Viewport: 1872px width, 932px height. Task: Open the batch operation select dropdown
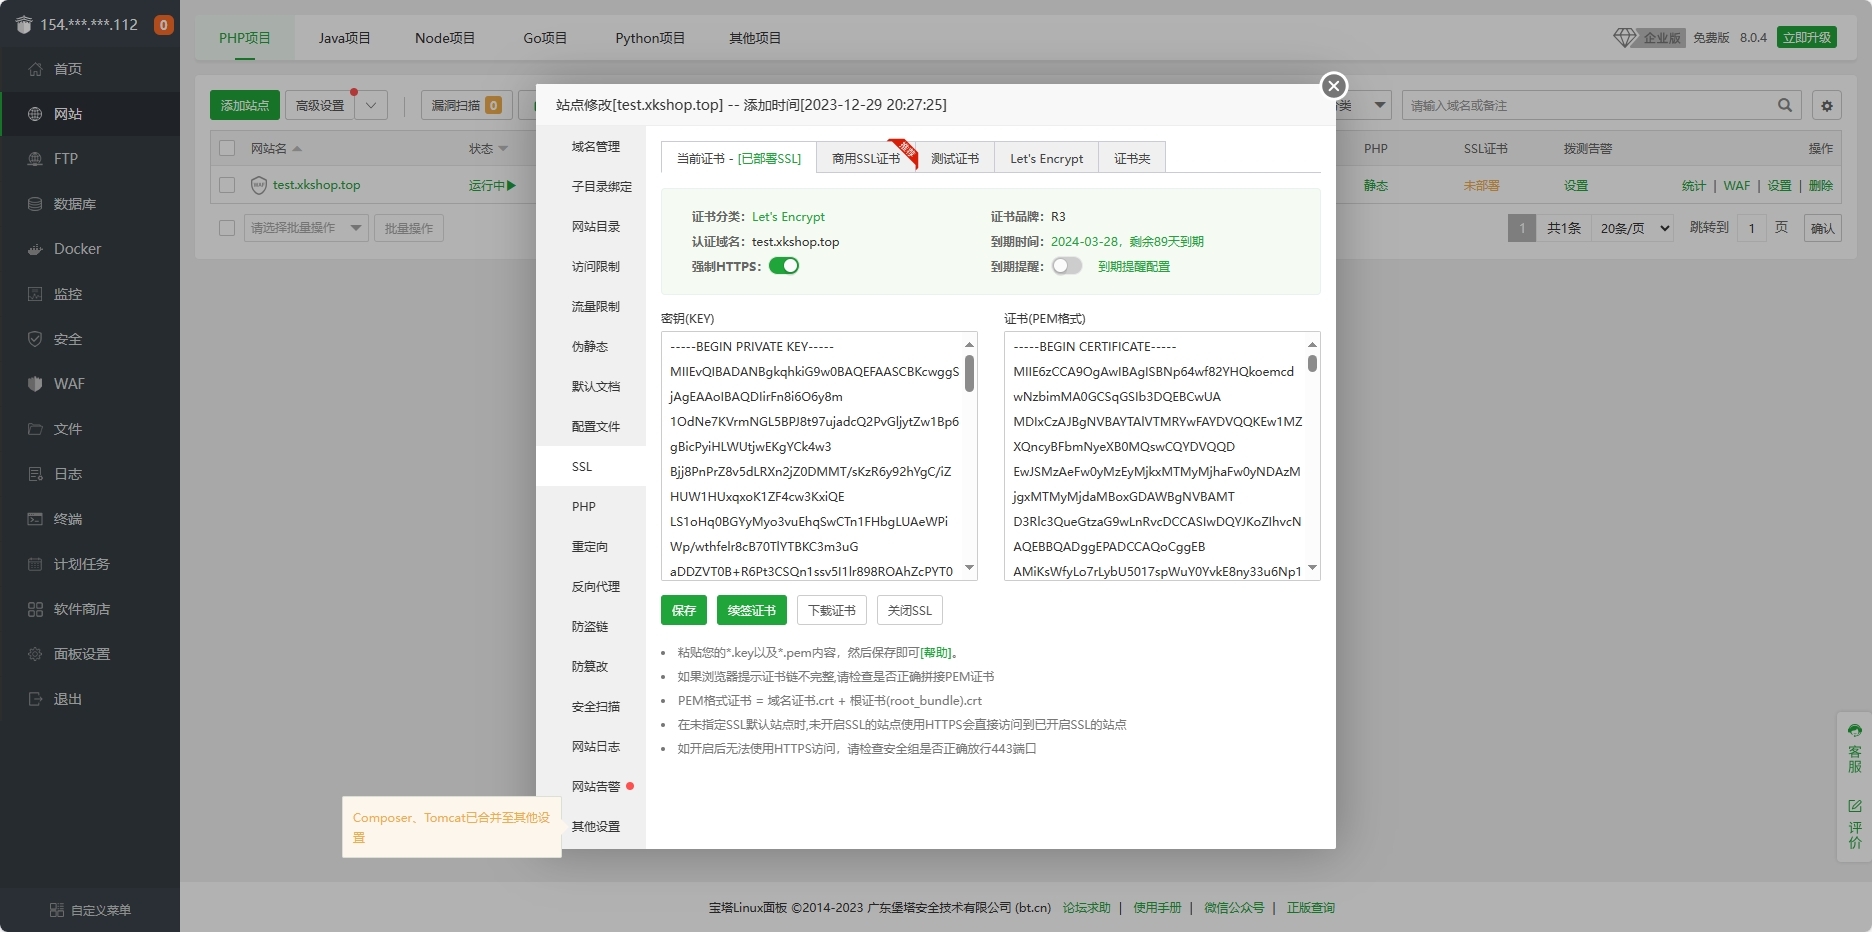(x=306, y=228)
